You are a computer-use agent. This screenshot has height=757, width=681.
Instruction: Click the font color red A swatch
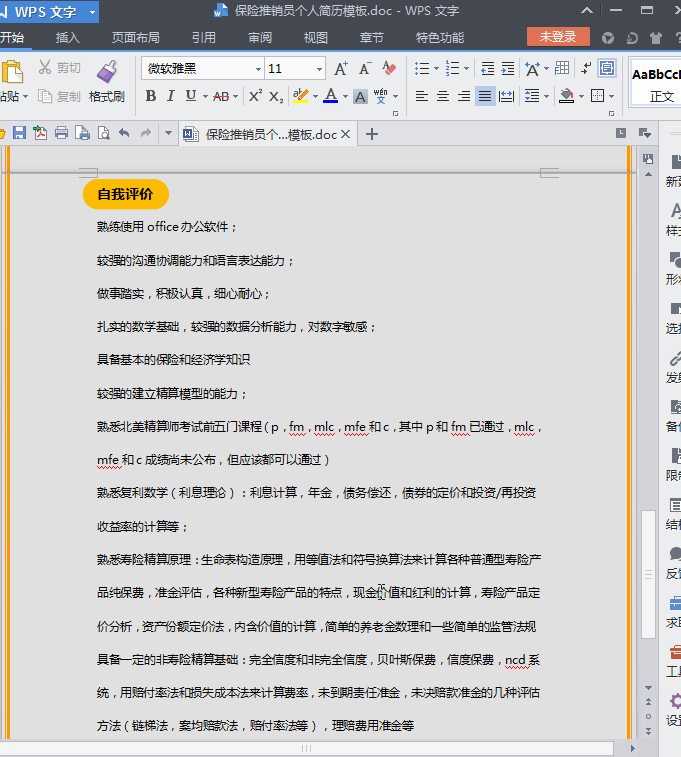pyautogui.click(x=330, y=96)
